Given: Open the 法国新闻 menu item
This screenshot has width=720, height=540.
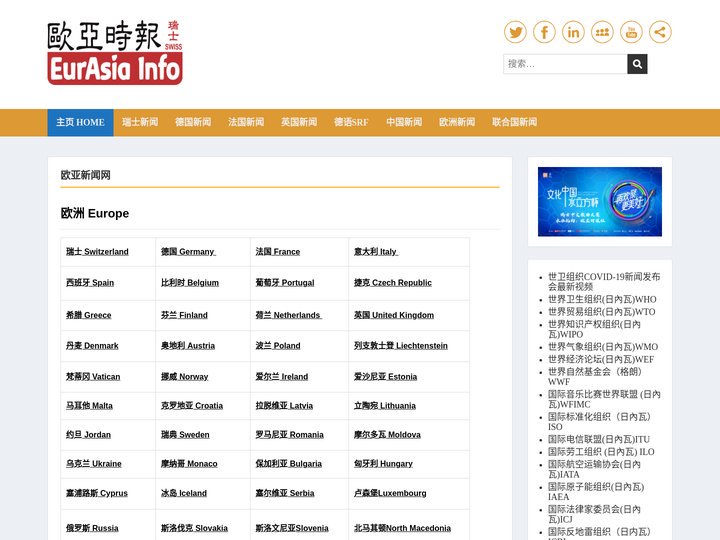Looking at the screenshot, I should click(246, 123).
